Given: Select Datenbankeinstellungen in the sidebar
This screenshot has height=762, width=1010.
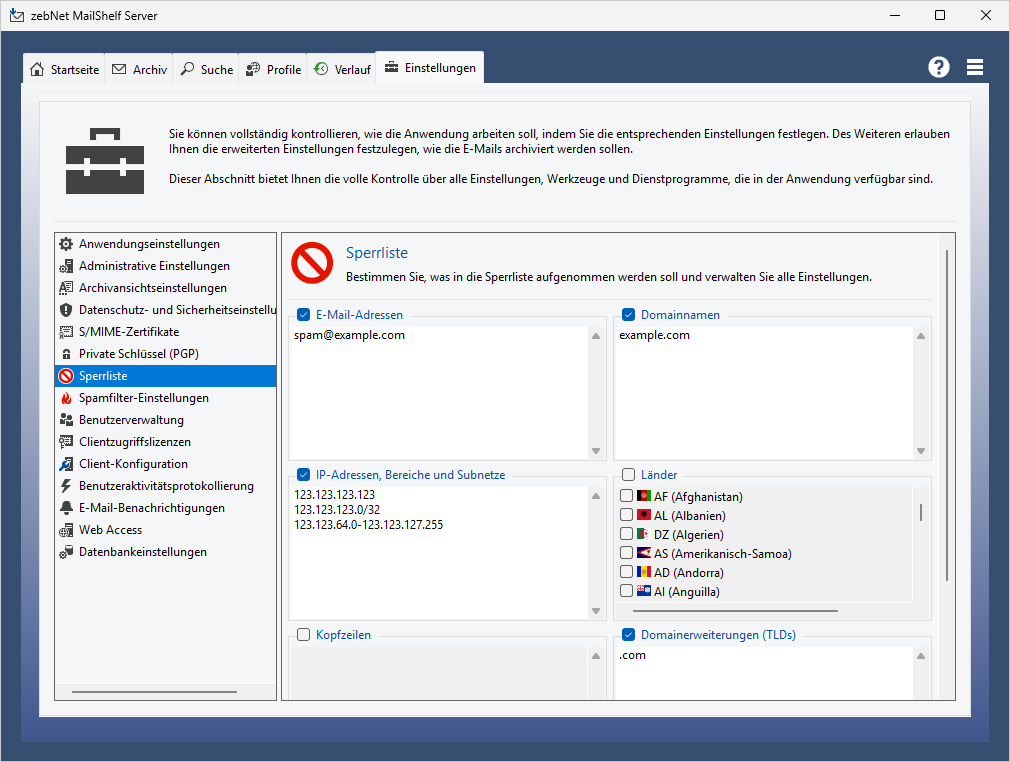Looking at the screenshot, I should click(x=142, y=552).
